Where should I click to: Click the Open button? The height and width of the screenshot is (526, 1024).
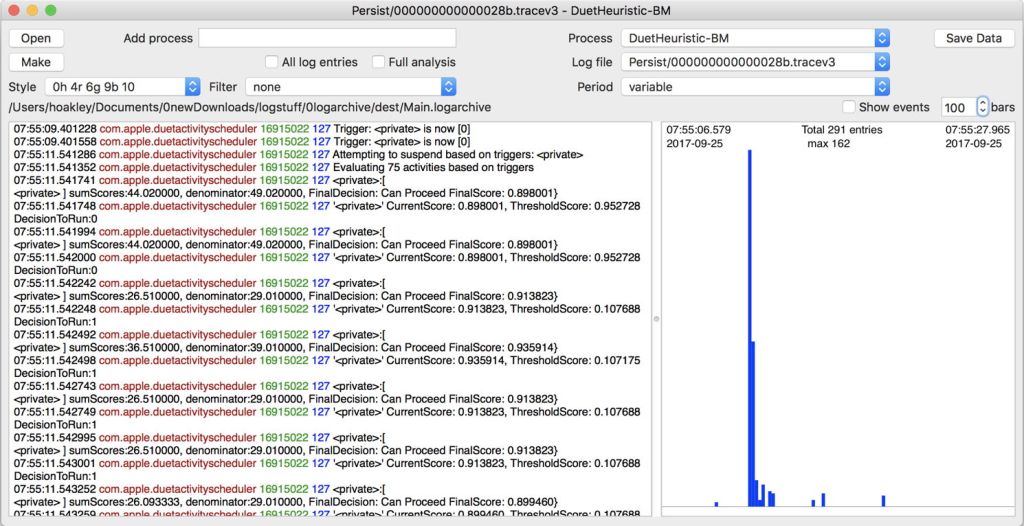click(x=36, y=38)
